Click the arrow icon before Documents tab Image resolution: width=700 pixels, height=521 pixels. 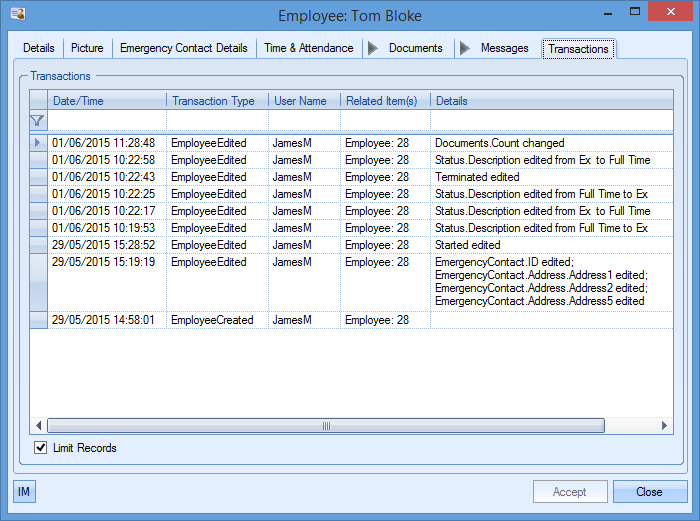click(373, 48)
